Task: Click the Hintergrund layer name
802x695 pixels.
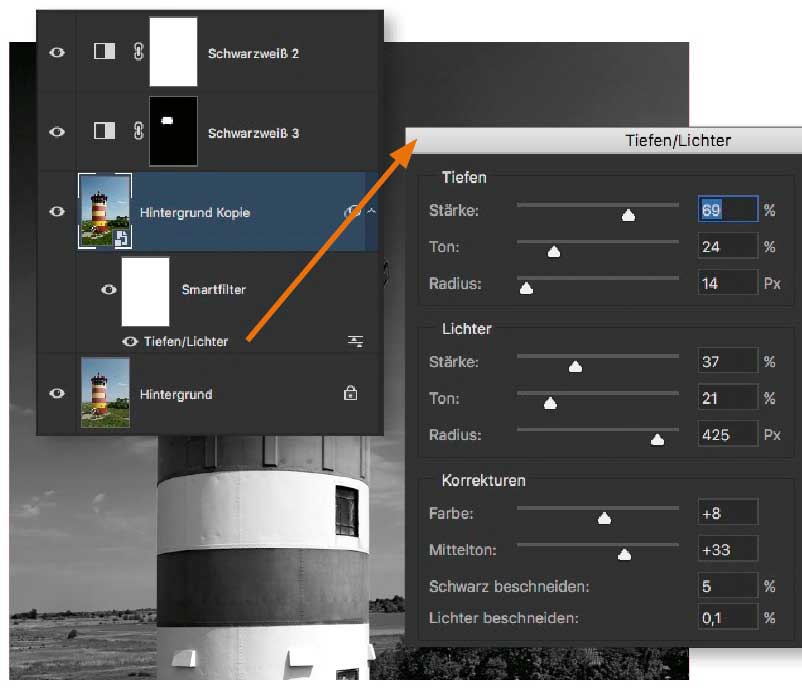Action: coord(176,395)
